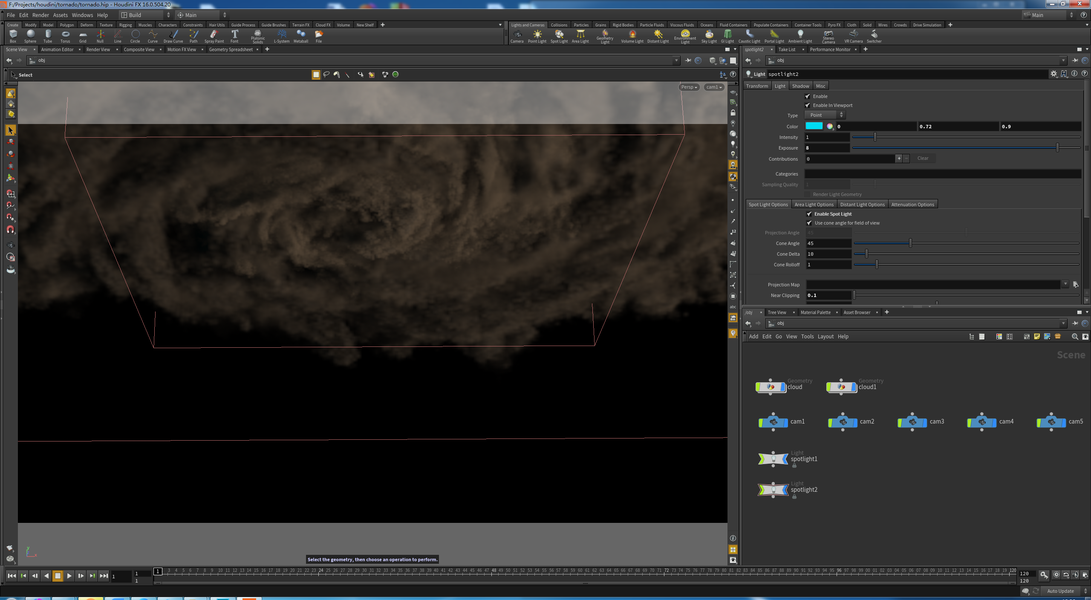This screenshot has width=1091, height=600.
Task: Click the Clear contributions button
Action: (x=923, y=159)
